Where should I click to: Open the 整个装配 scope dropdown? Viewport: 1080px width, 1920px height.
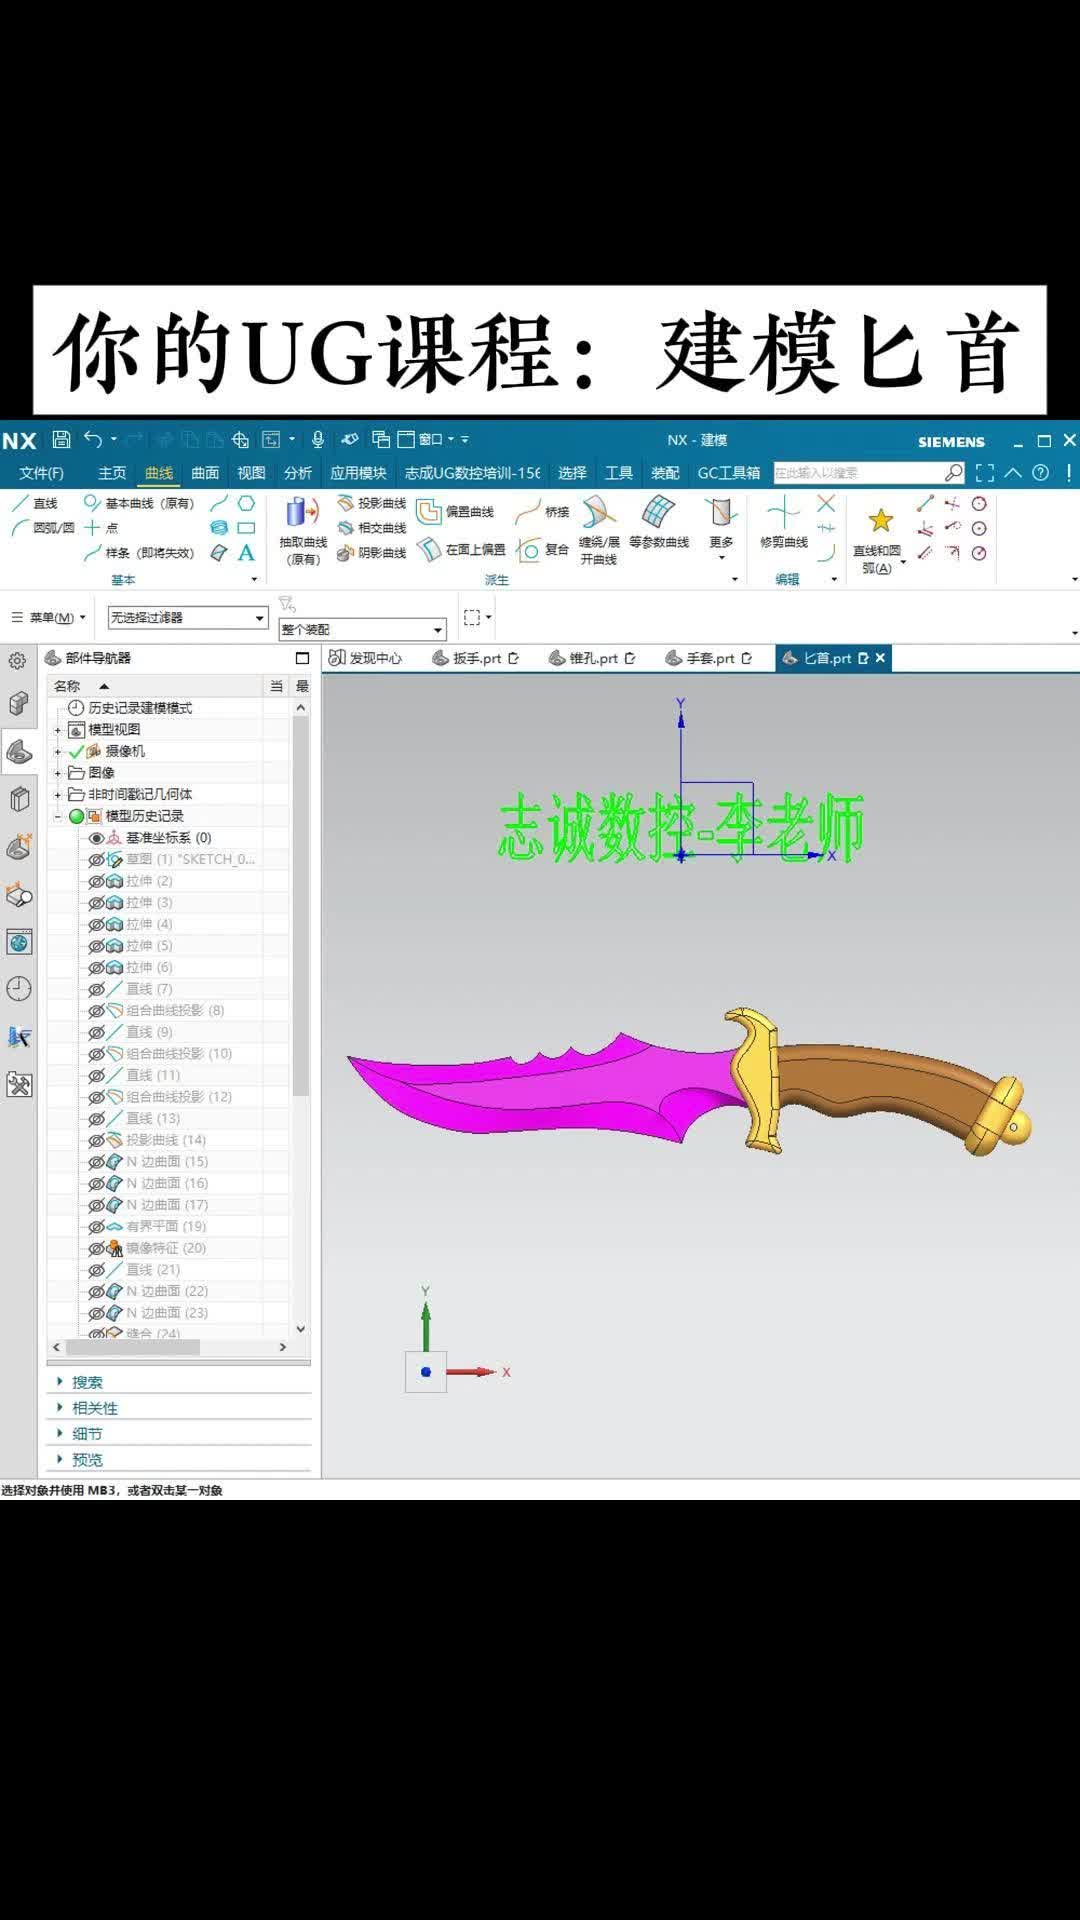[x=361, y=629]
